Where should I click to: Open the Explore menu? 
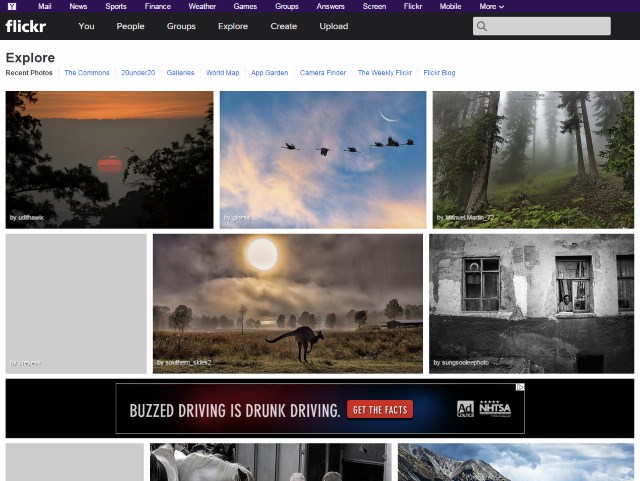point(233,26)
